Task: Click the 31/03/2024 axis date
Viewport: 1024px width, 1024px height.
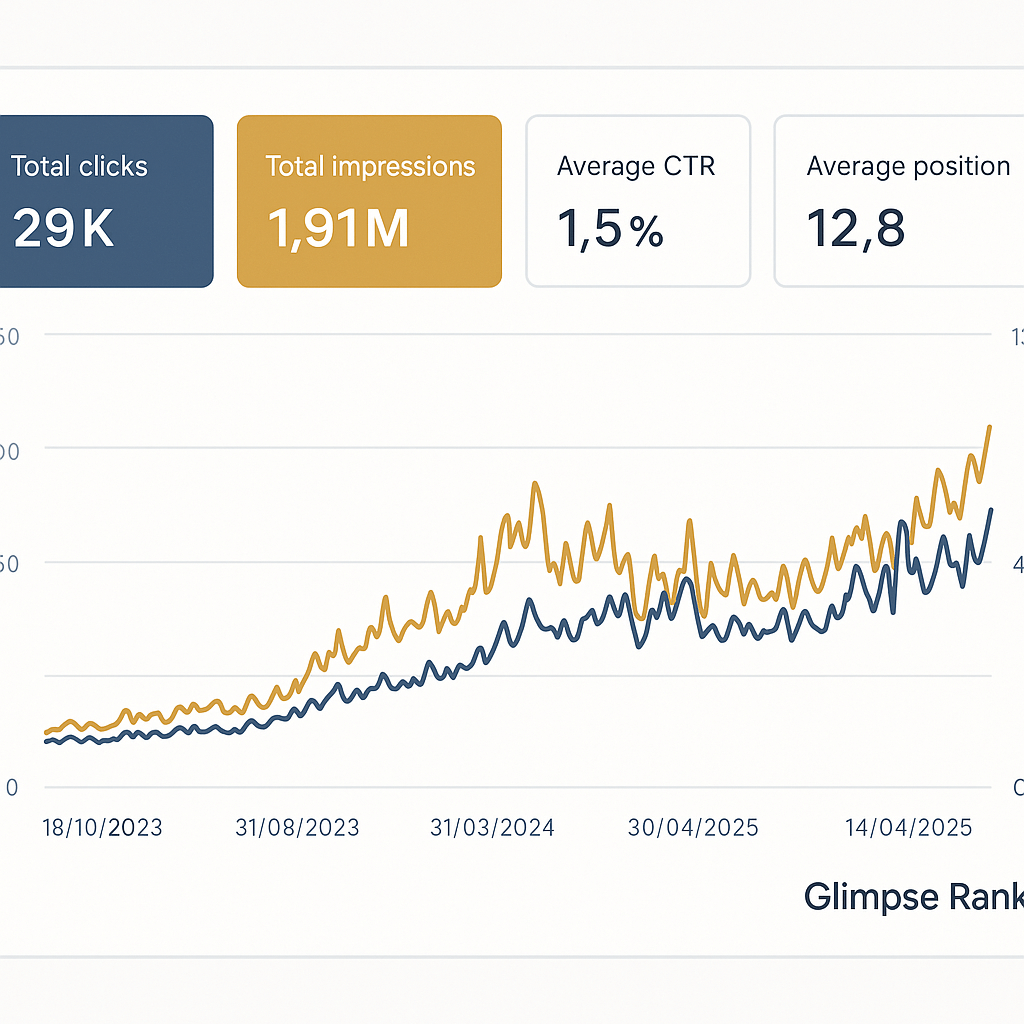Action: [x=492, y=828]
